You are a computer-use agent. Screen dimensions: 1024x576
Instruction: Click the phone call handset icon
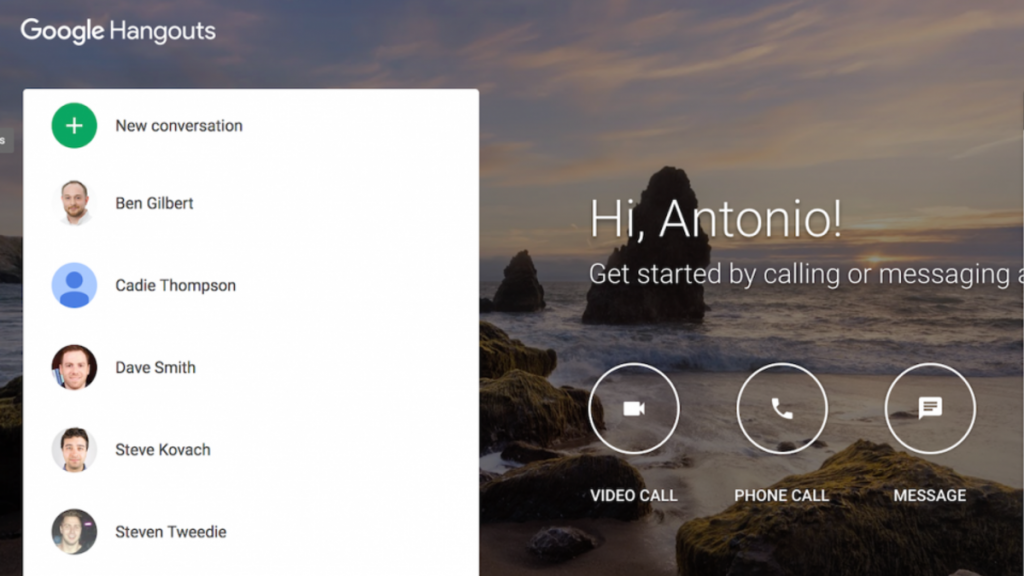(782, 409)
